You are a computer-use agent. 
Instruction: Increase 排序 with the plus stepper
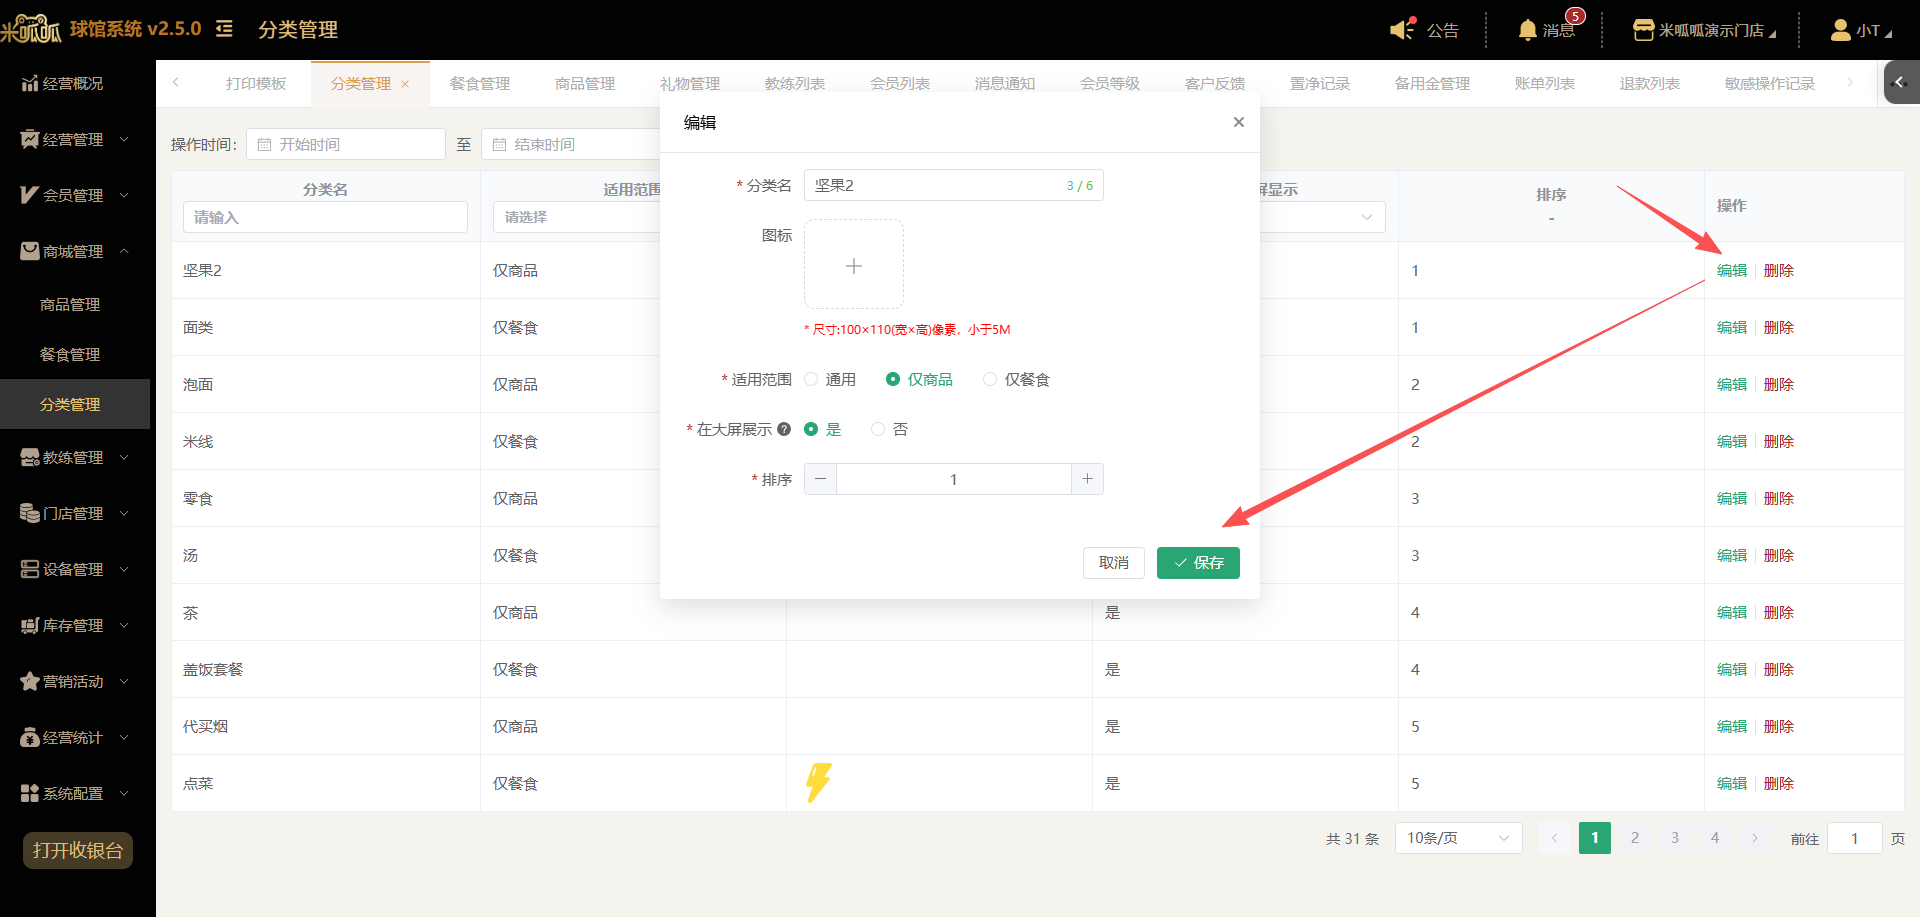coord(1087,479)
